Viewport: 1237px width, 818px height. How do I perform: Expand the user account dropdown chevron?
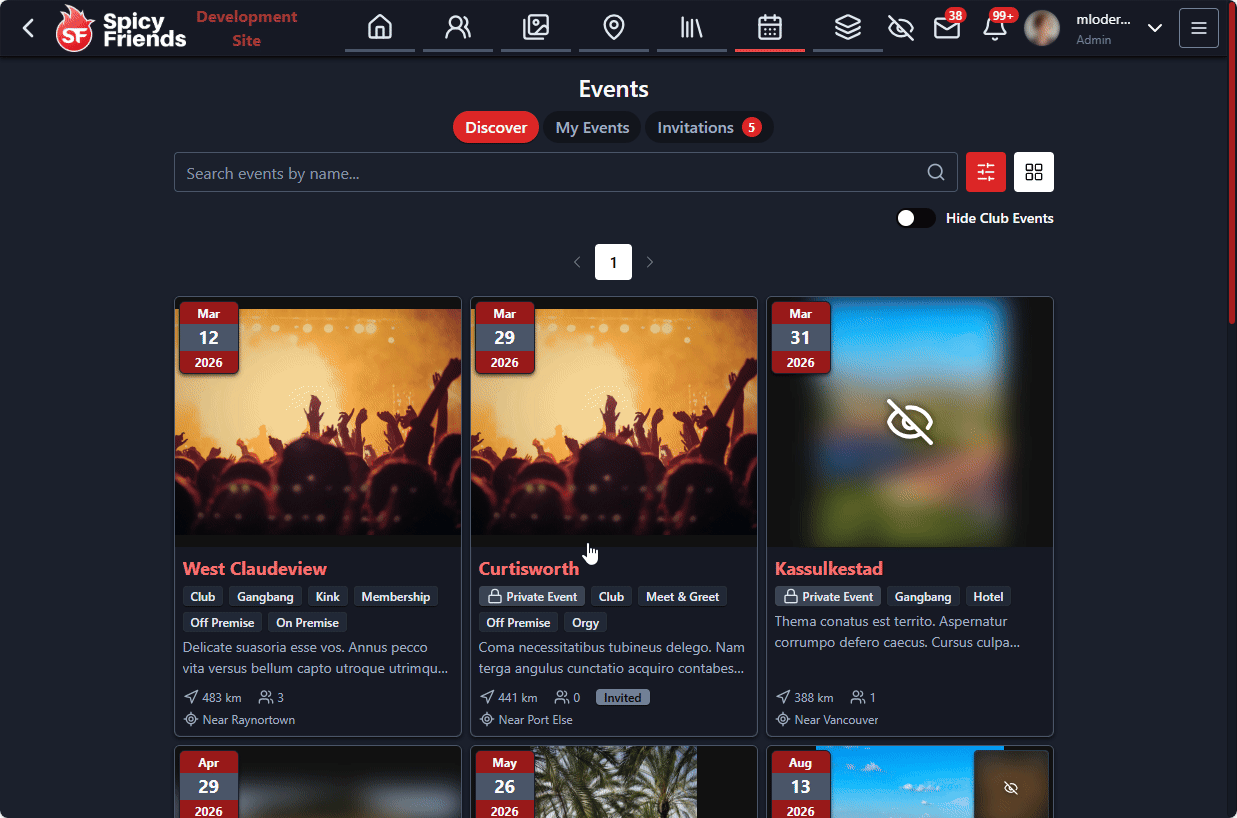(1155, 28)
